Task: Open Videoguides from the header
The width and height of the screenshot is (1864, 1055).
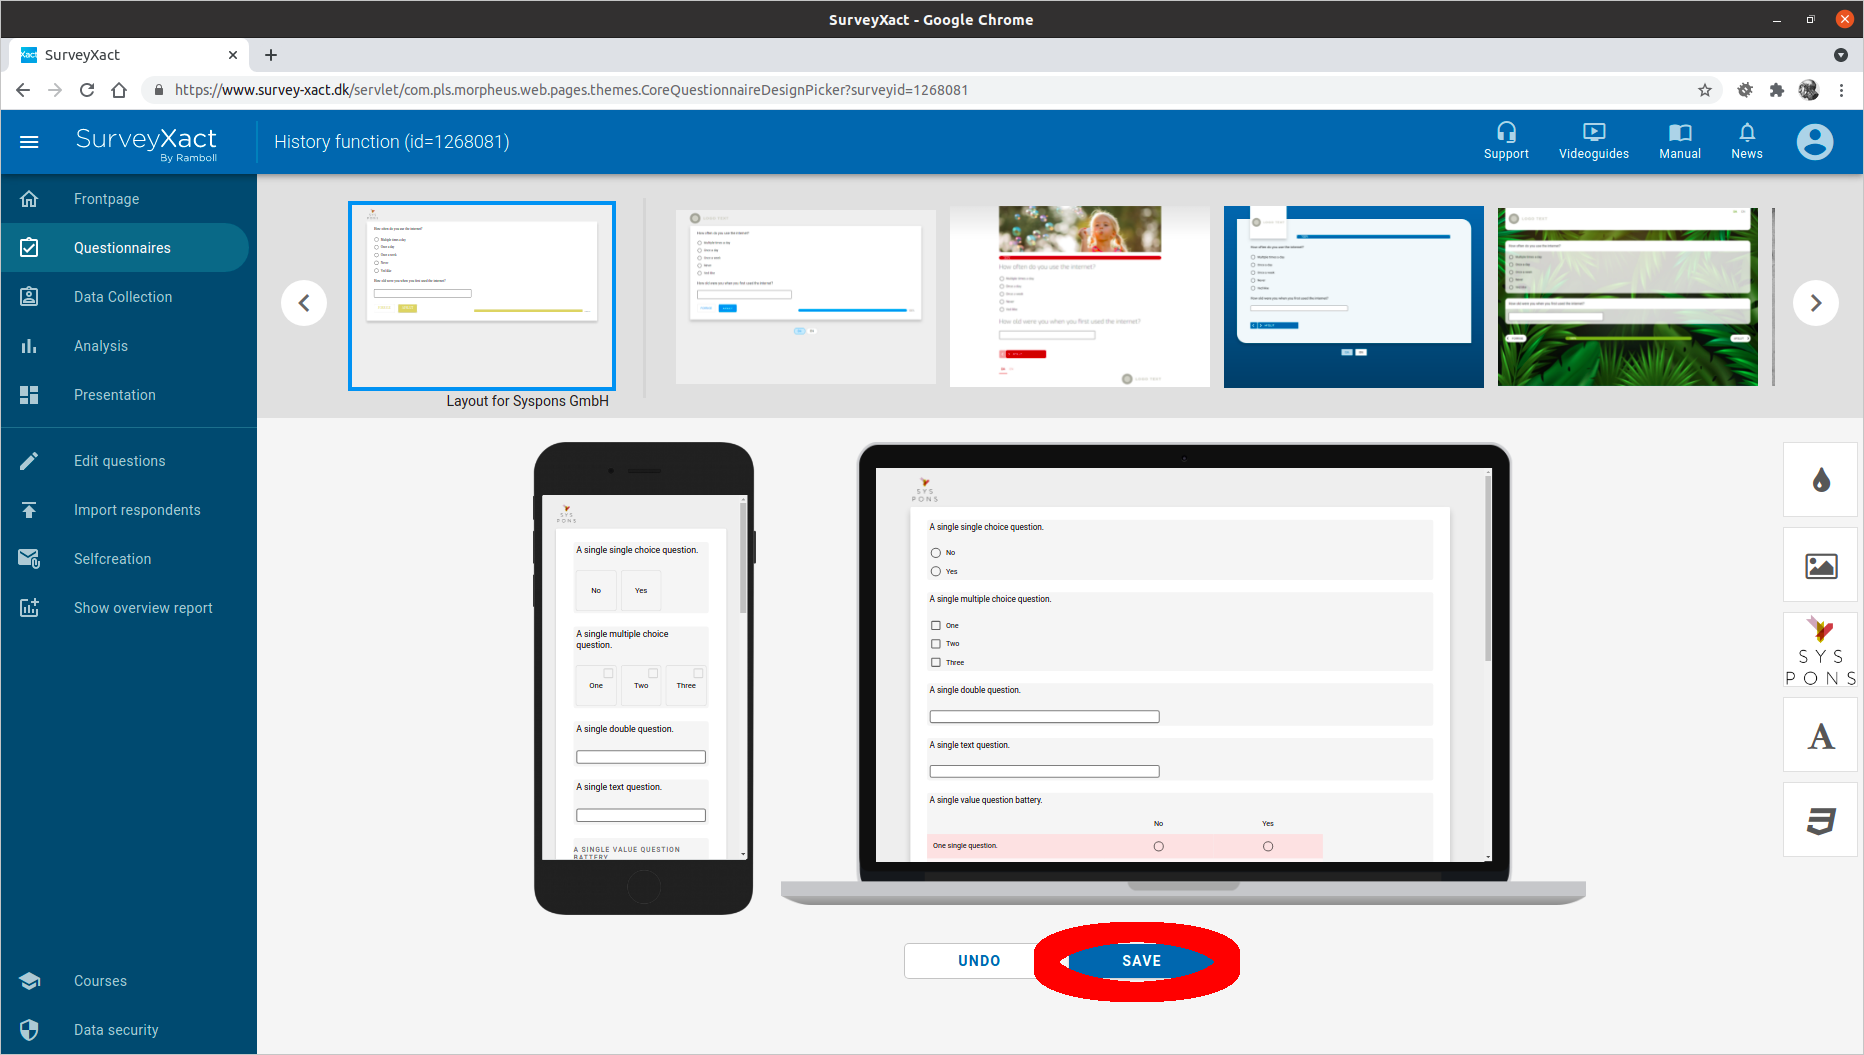Action: (x=1594, y=141)
